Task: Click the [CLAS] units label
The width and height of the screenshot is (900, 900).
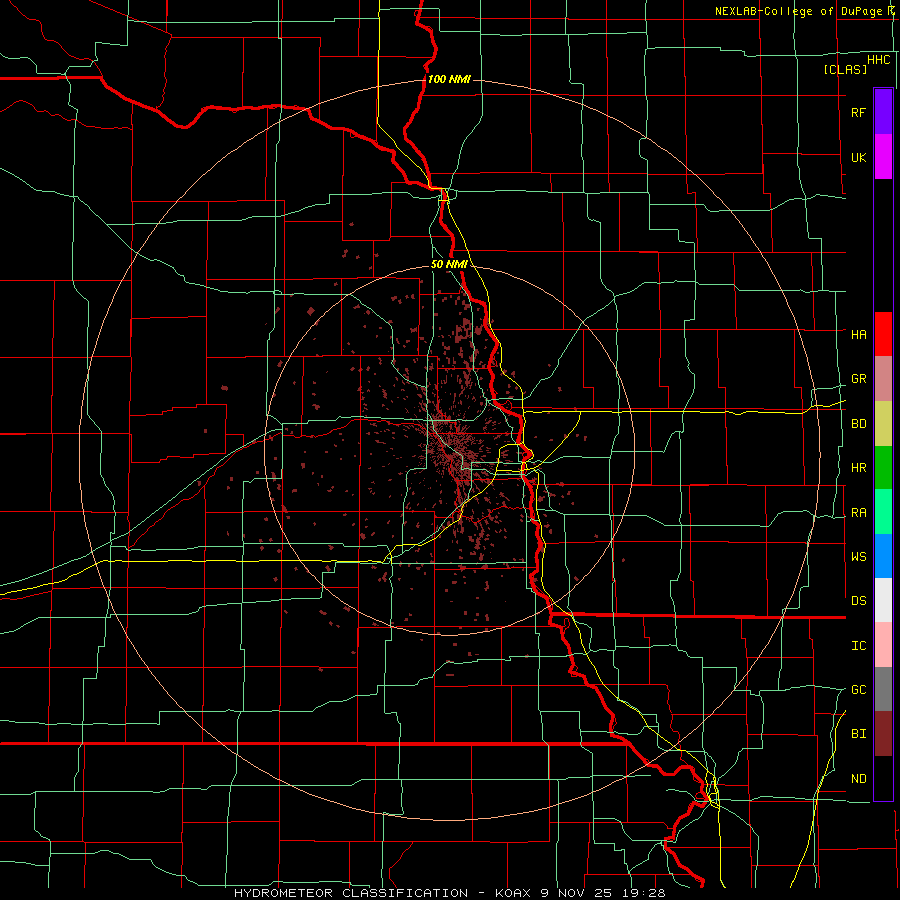Action: click(845, 69)
